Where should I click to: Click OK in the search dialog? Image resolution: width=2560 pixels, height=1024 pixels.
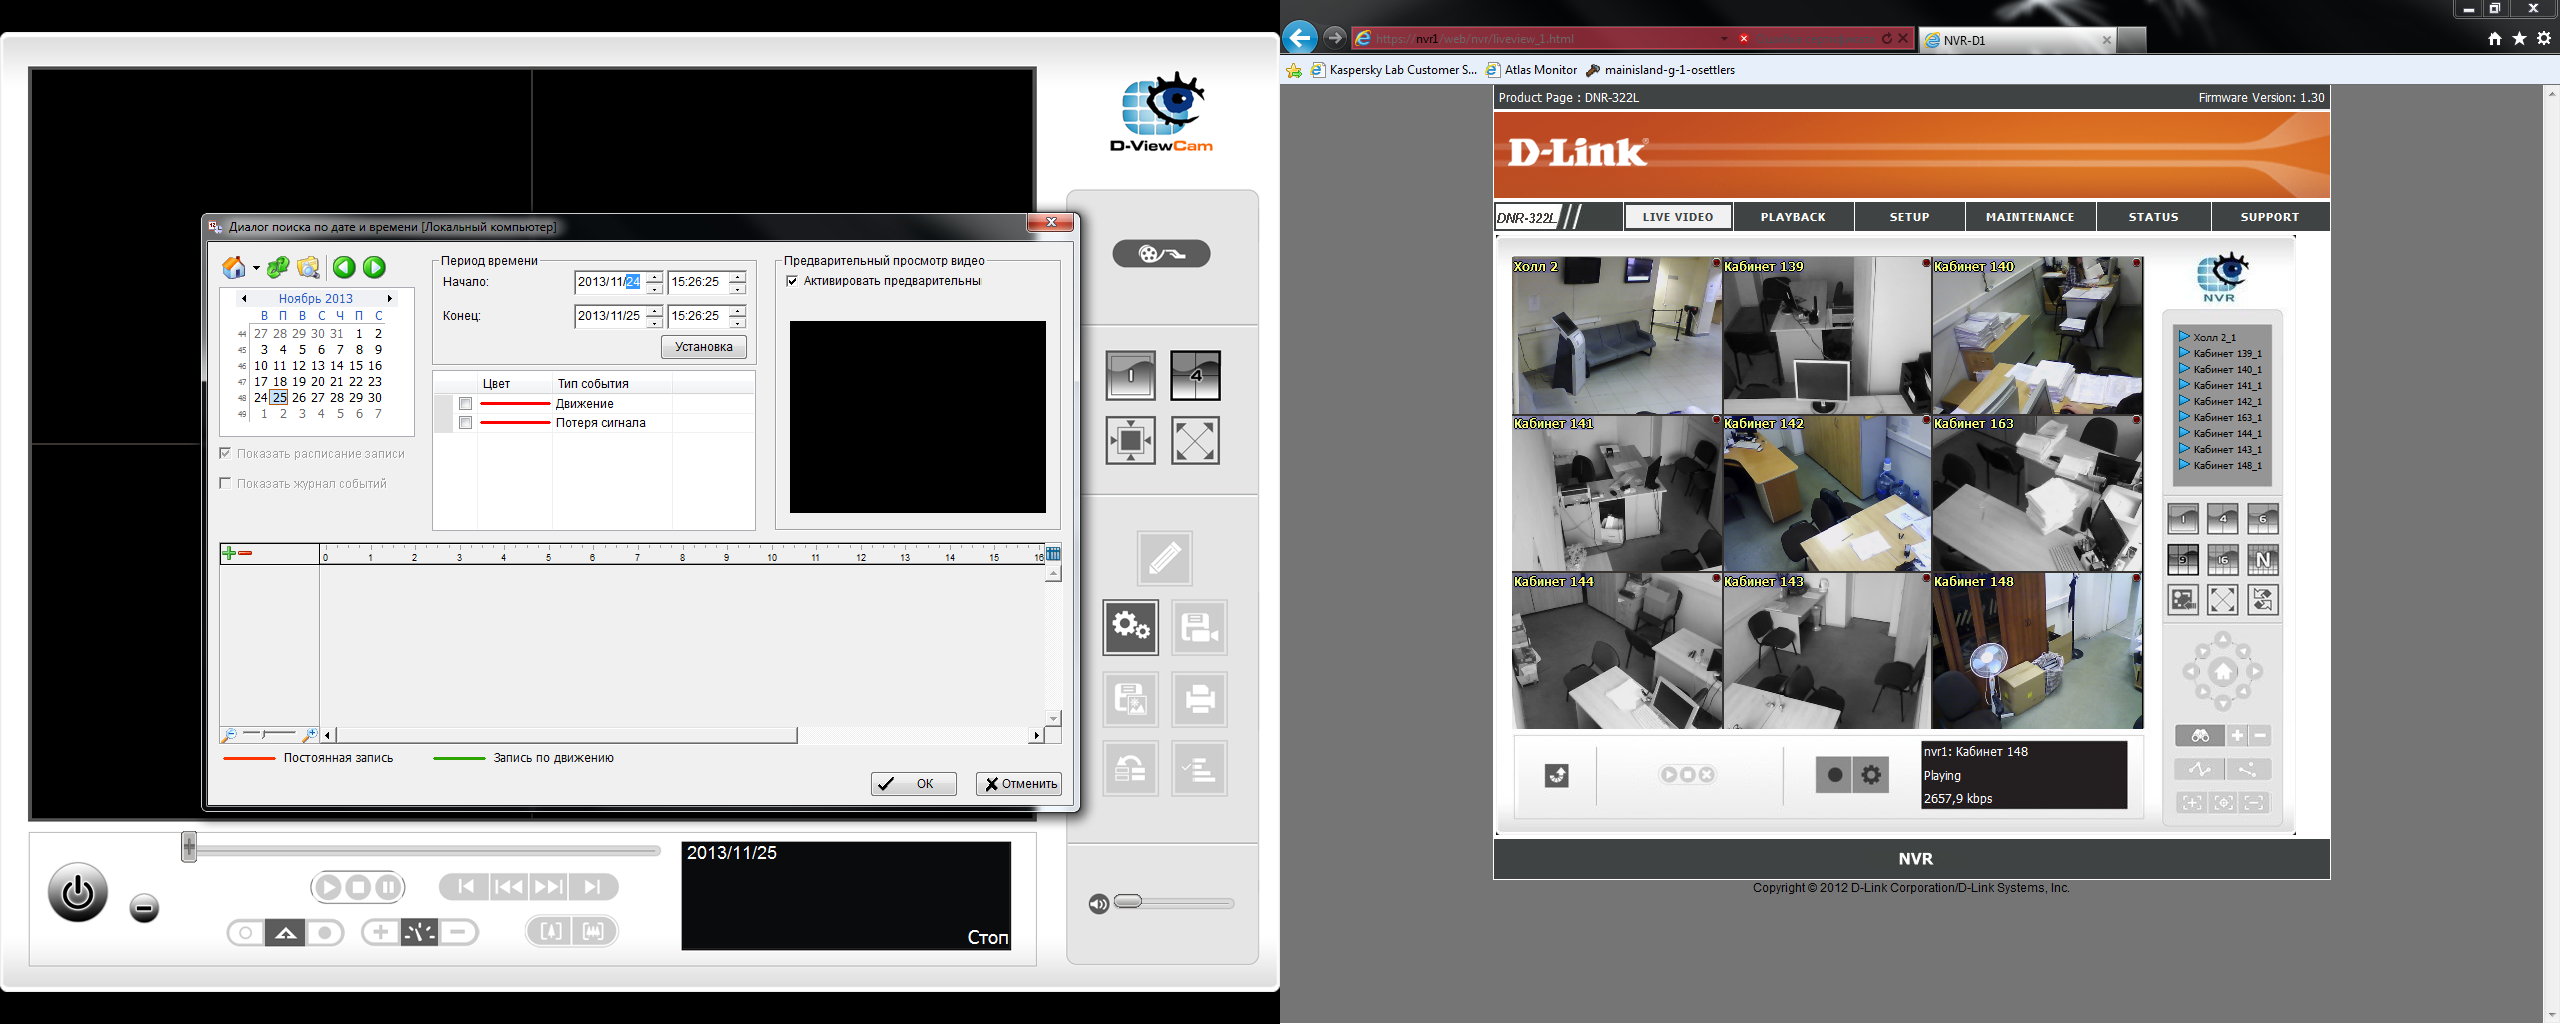pos(913,784)
